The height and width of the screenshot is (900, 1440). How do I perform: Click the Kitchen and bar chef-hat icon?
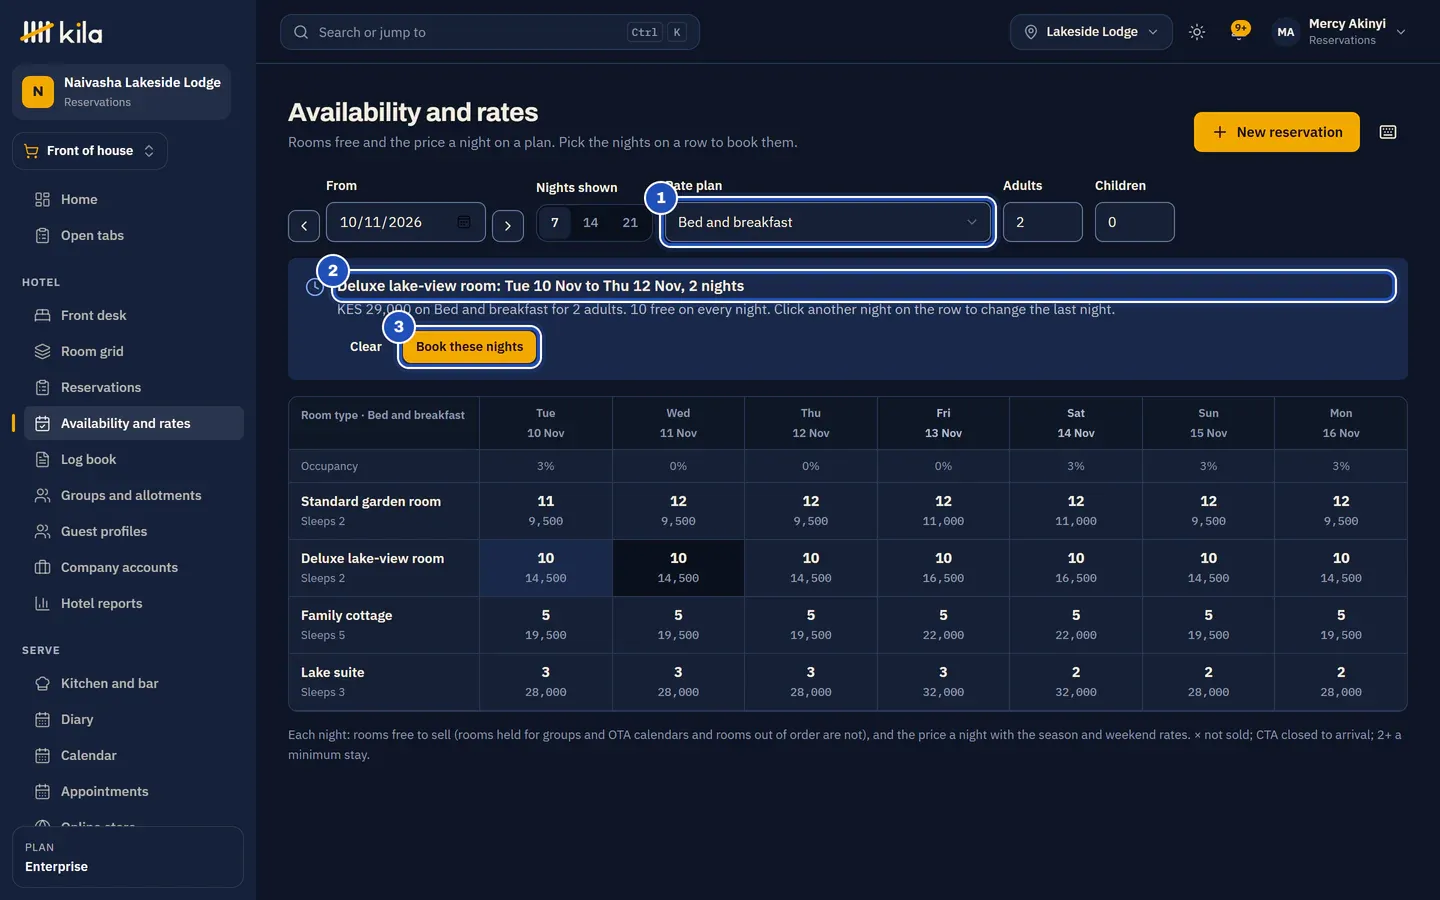pyautogui.click(x=42, y=683)
